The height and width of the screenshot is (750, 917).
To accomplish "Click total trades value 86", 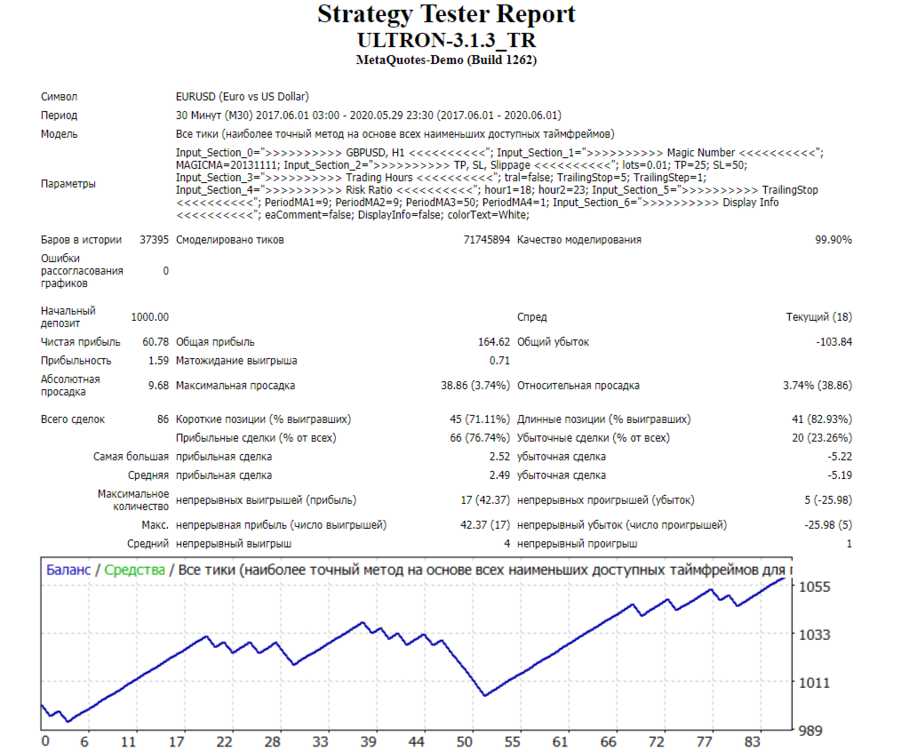I will tap(163, 419).
